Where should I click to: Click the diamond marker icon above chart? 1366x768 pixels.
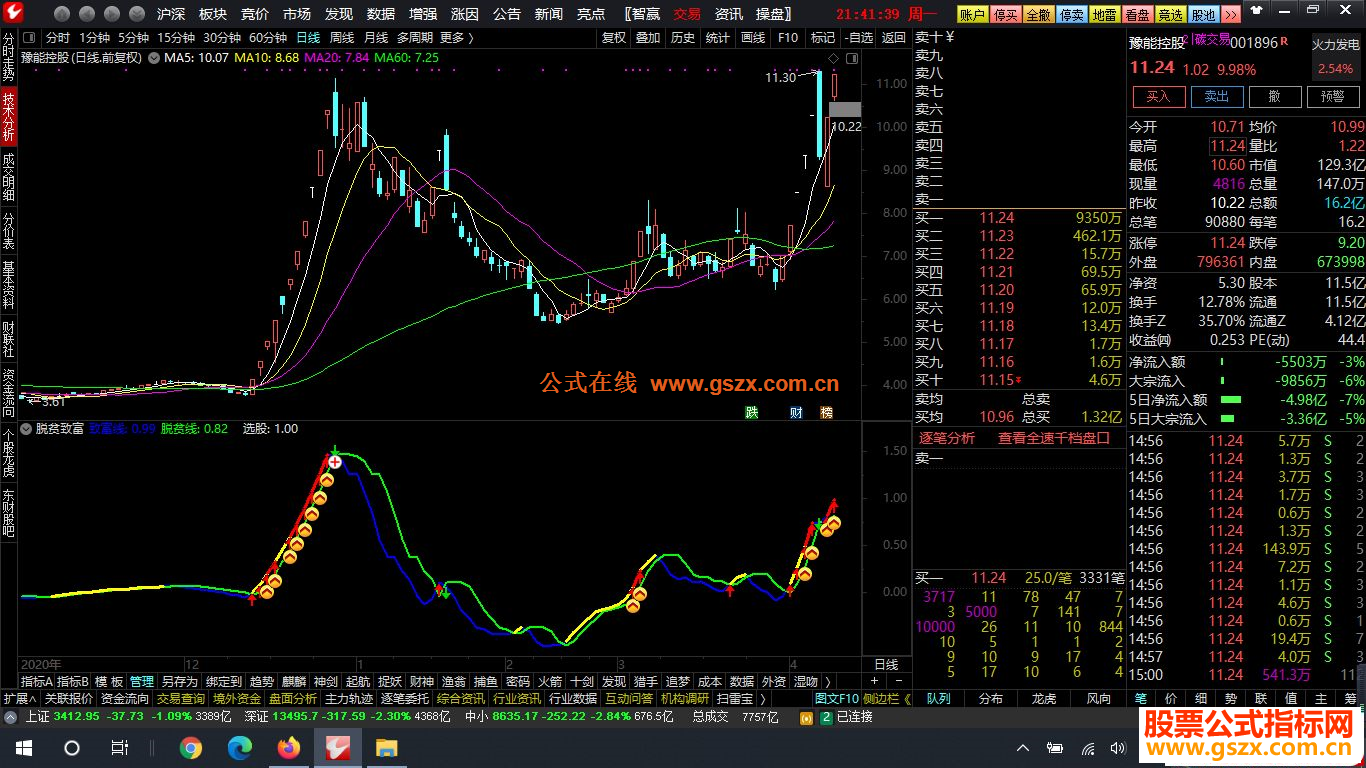[x=832, y=57]
